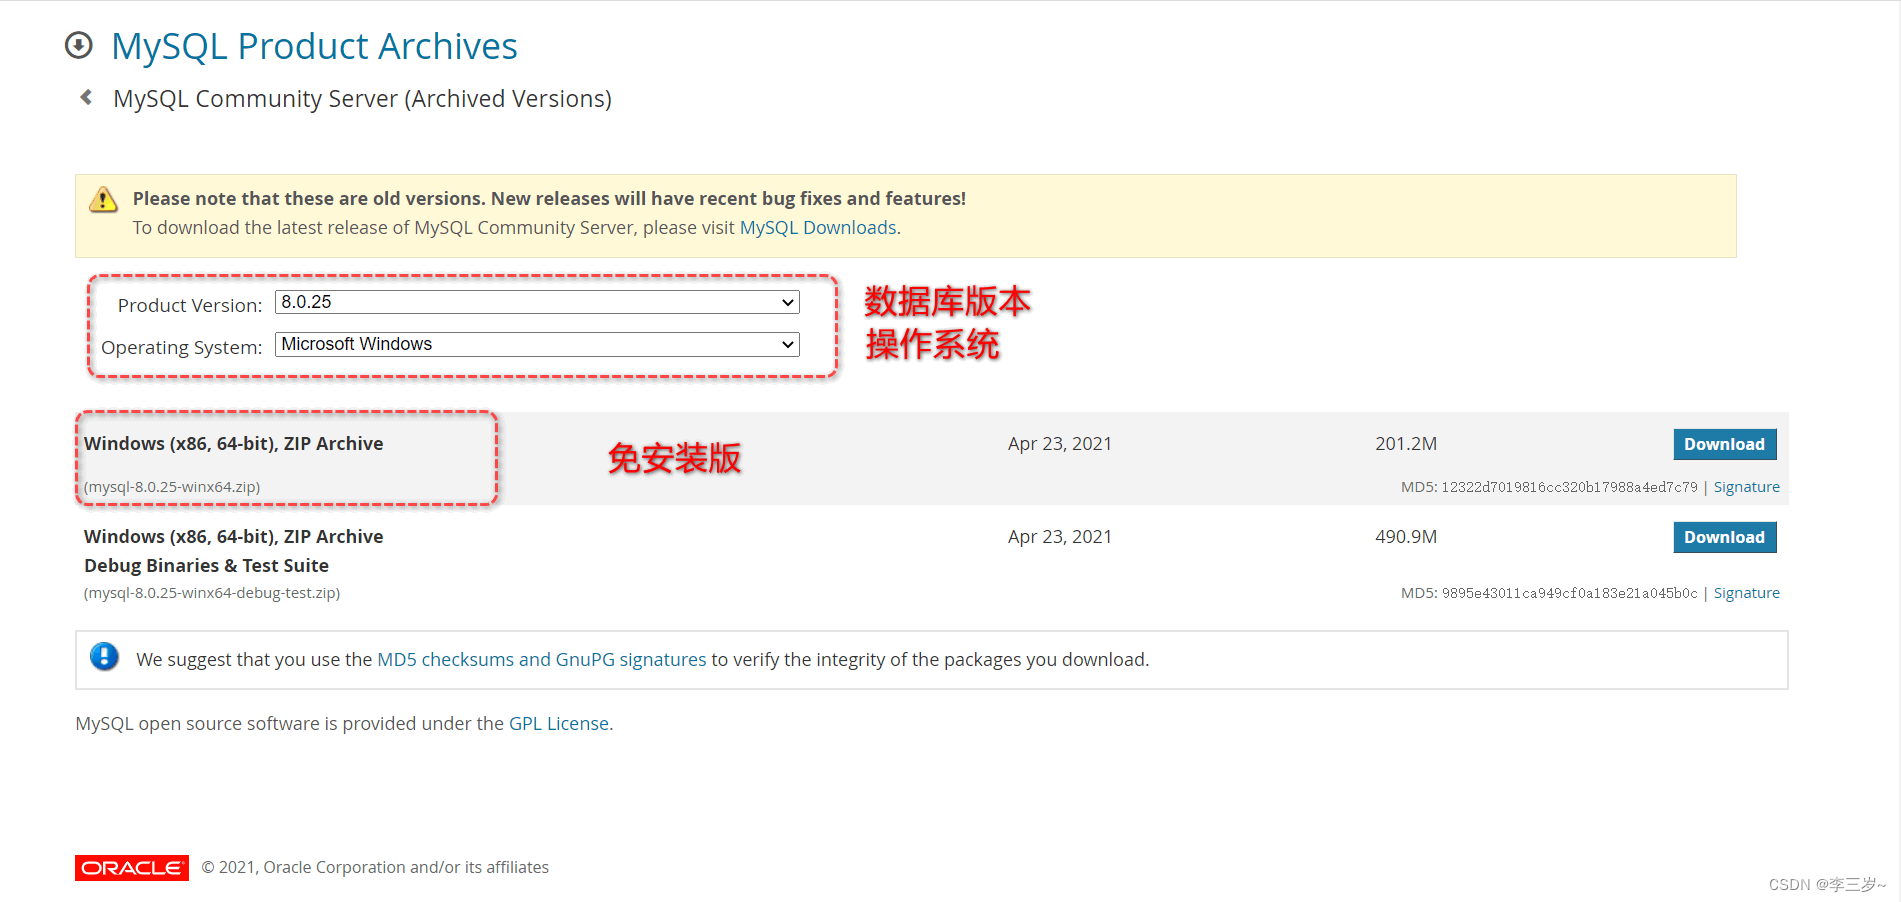Viewport: 1901px width, 902px height.
Task: Open the Product Version dropdown
Action: pos(537,302)
